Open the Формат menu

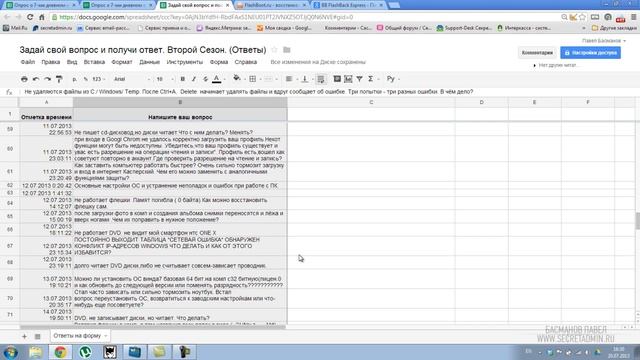[x=122, y=62]
